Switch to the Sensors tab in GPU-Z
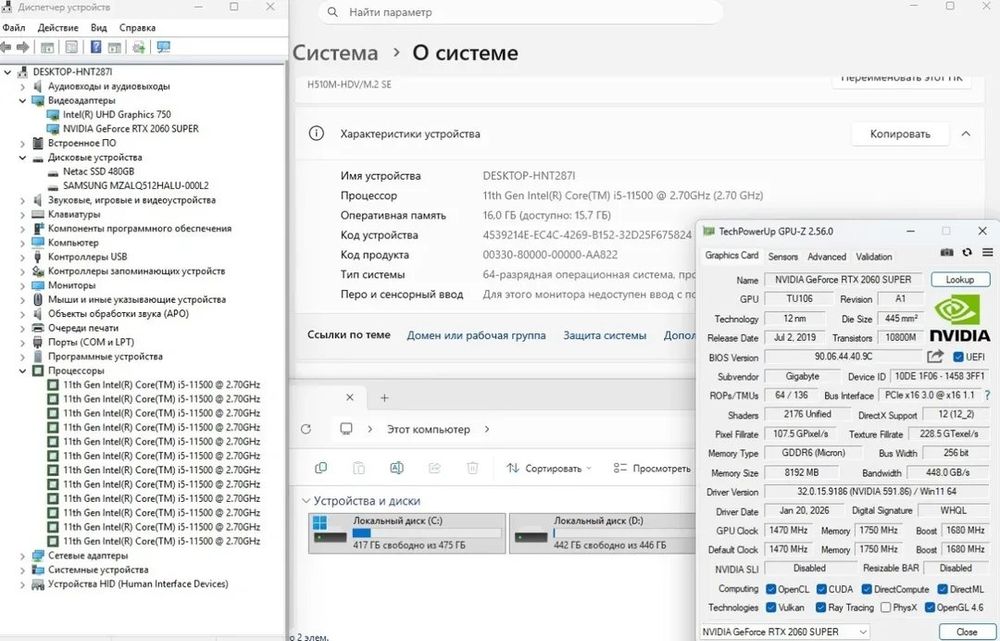 point(783,256)
